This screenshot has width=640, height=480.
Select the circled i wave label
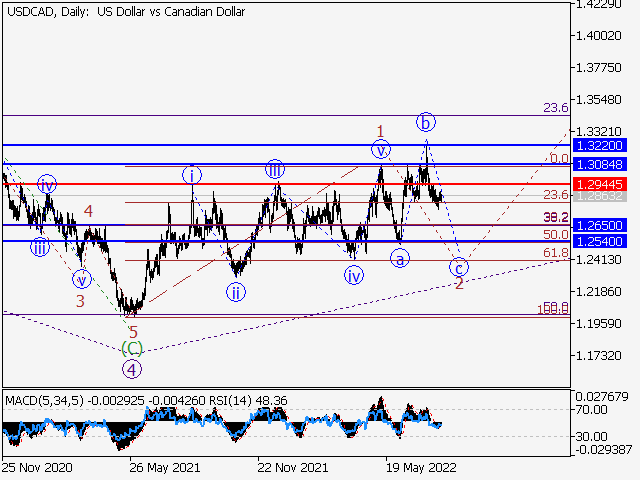pyautogui.click(x=193, y=175)
